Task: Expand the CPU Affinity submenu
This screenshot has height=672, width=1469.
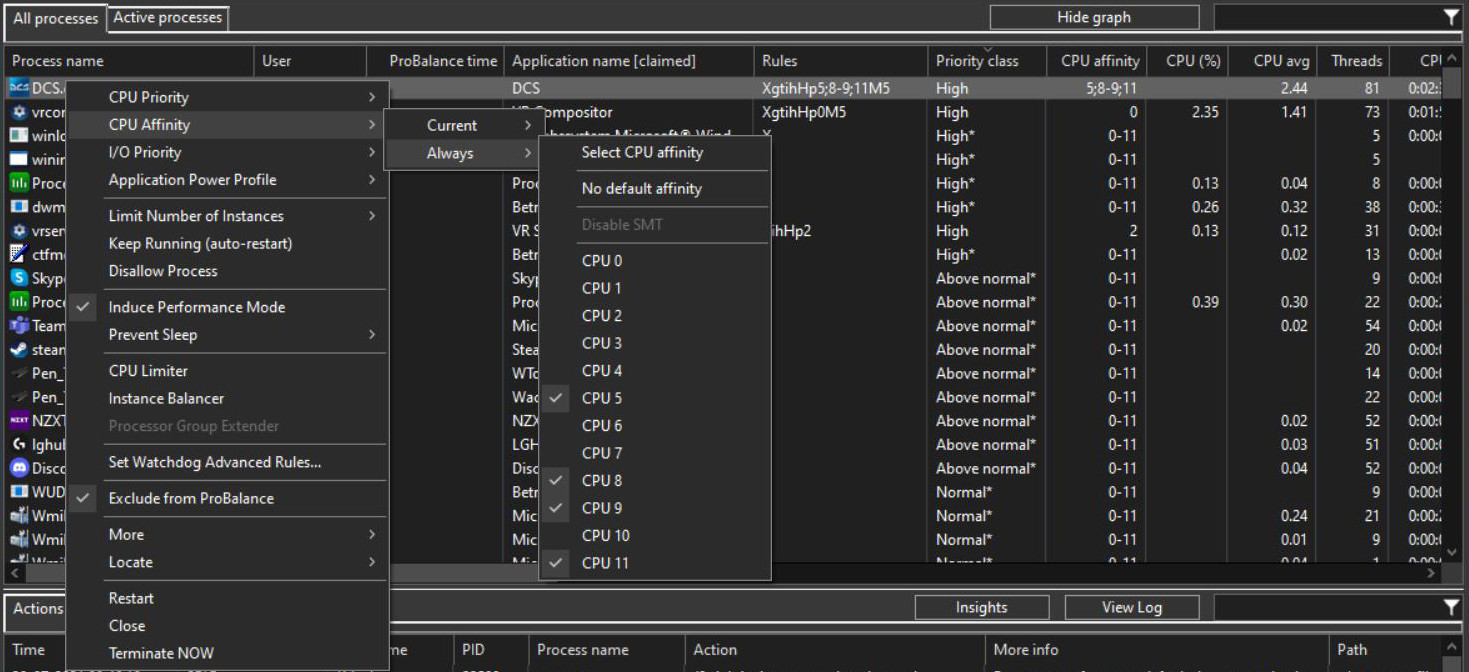Action: [x=227, y=125]
